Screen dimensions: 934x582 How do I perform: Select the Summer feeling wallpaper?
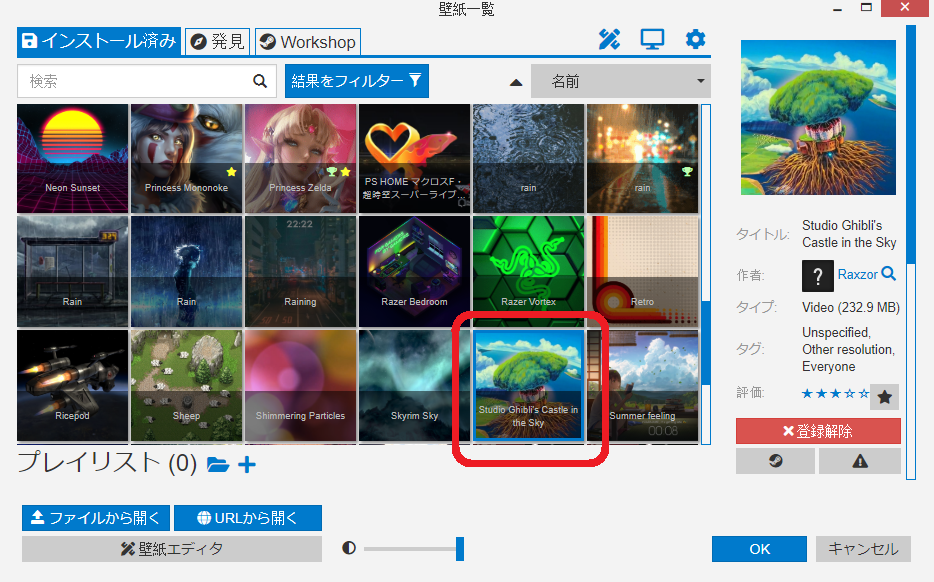(642, 385)
